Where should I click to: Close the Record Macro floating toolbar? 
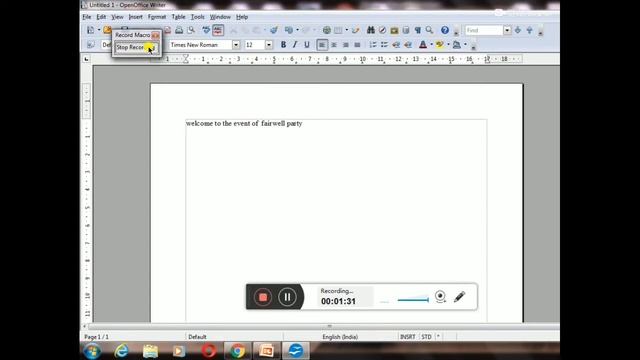(x=156, y=35)
